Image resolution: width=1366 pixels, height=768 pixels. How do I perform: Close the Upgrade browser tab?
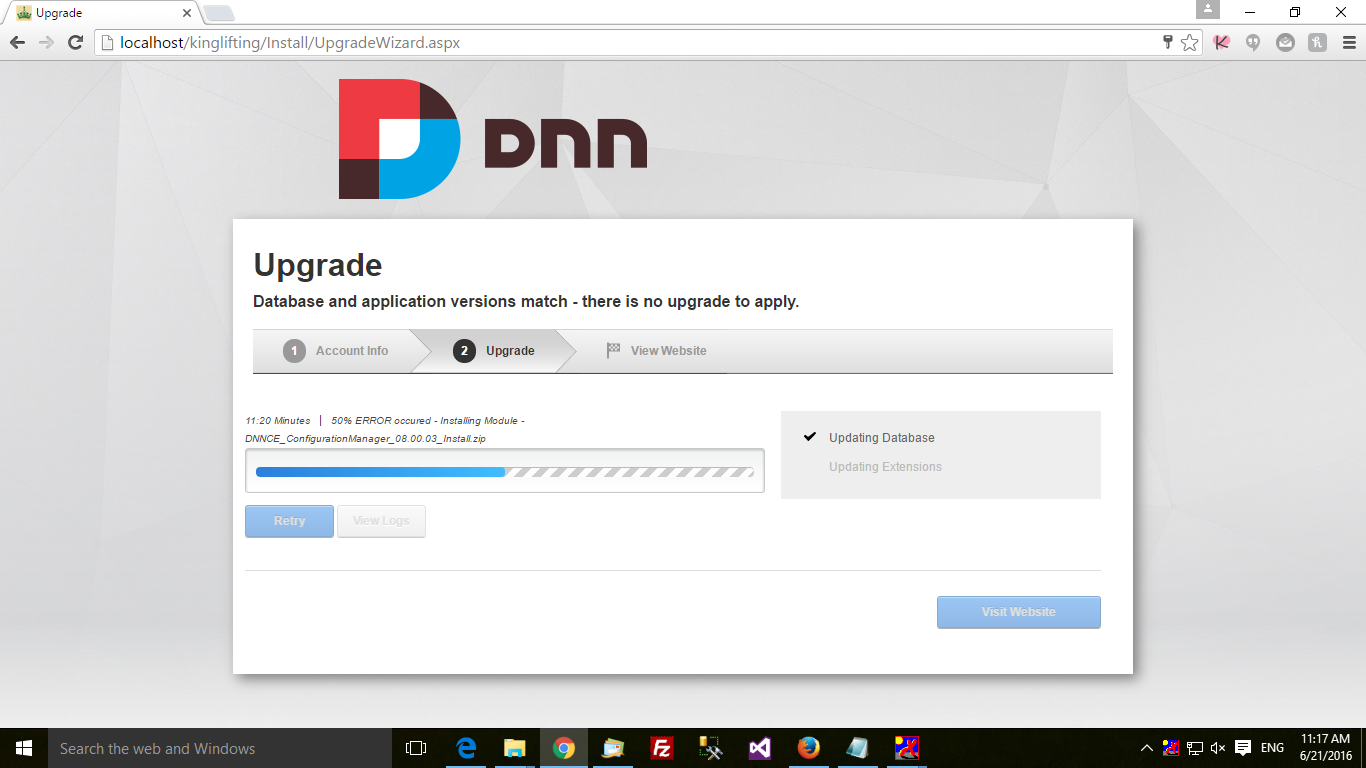click(x=187, y=13)
